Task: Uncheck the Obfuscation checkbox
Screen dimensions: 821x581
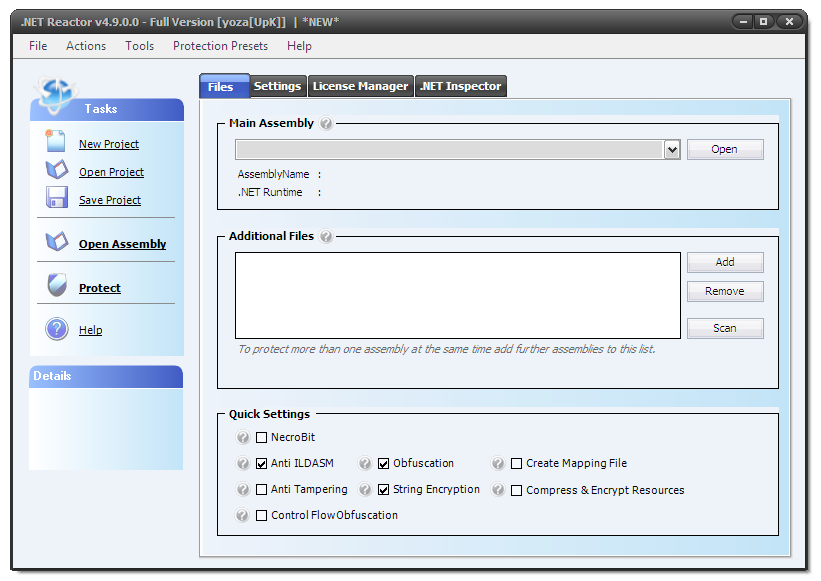Action: (384, 464)
